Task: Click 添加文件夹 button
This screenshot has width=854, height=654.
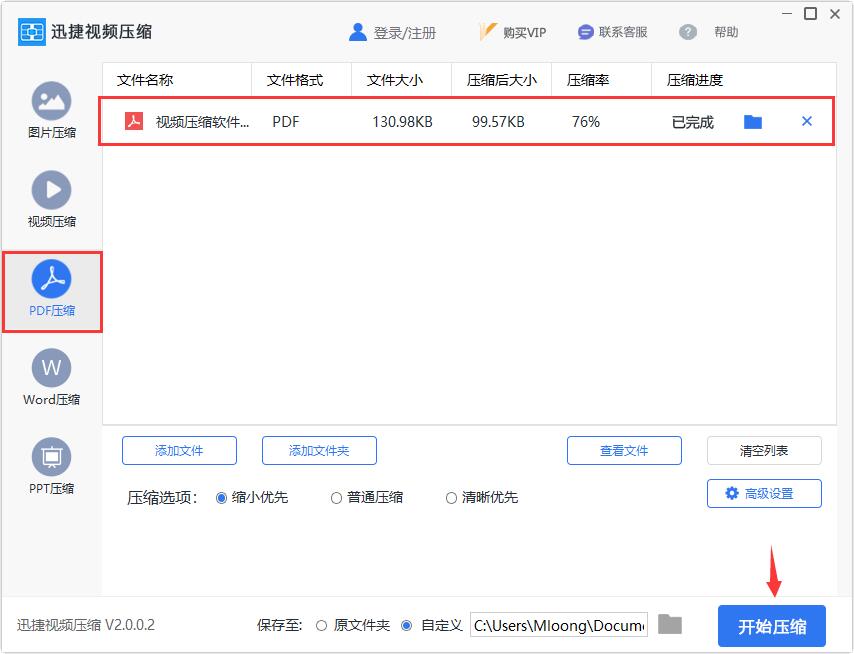Action: 319,450
